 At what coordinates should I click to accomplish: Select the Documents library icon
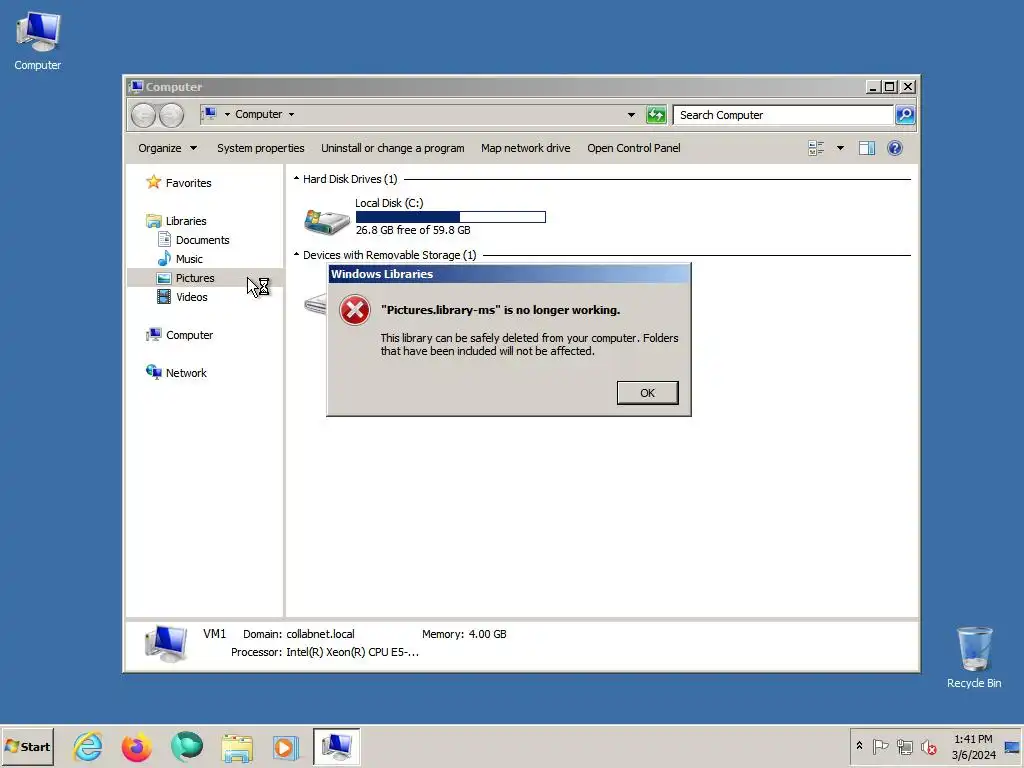point(164,240)
